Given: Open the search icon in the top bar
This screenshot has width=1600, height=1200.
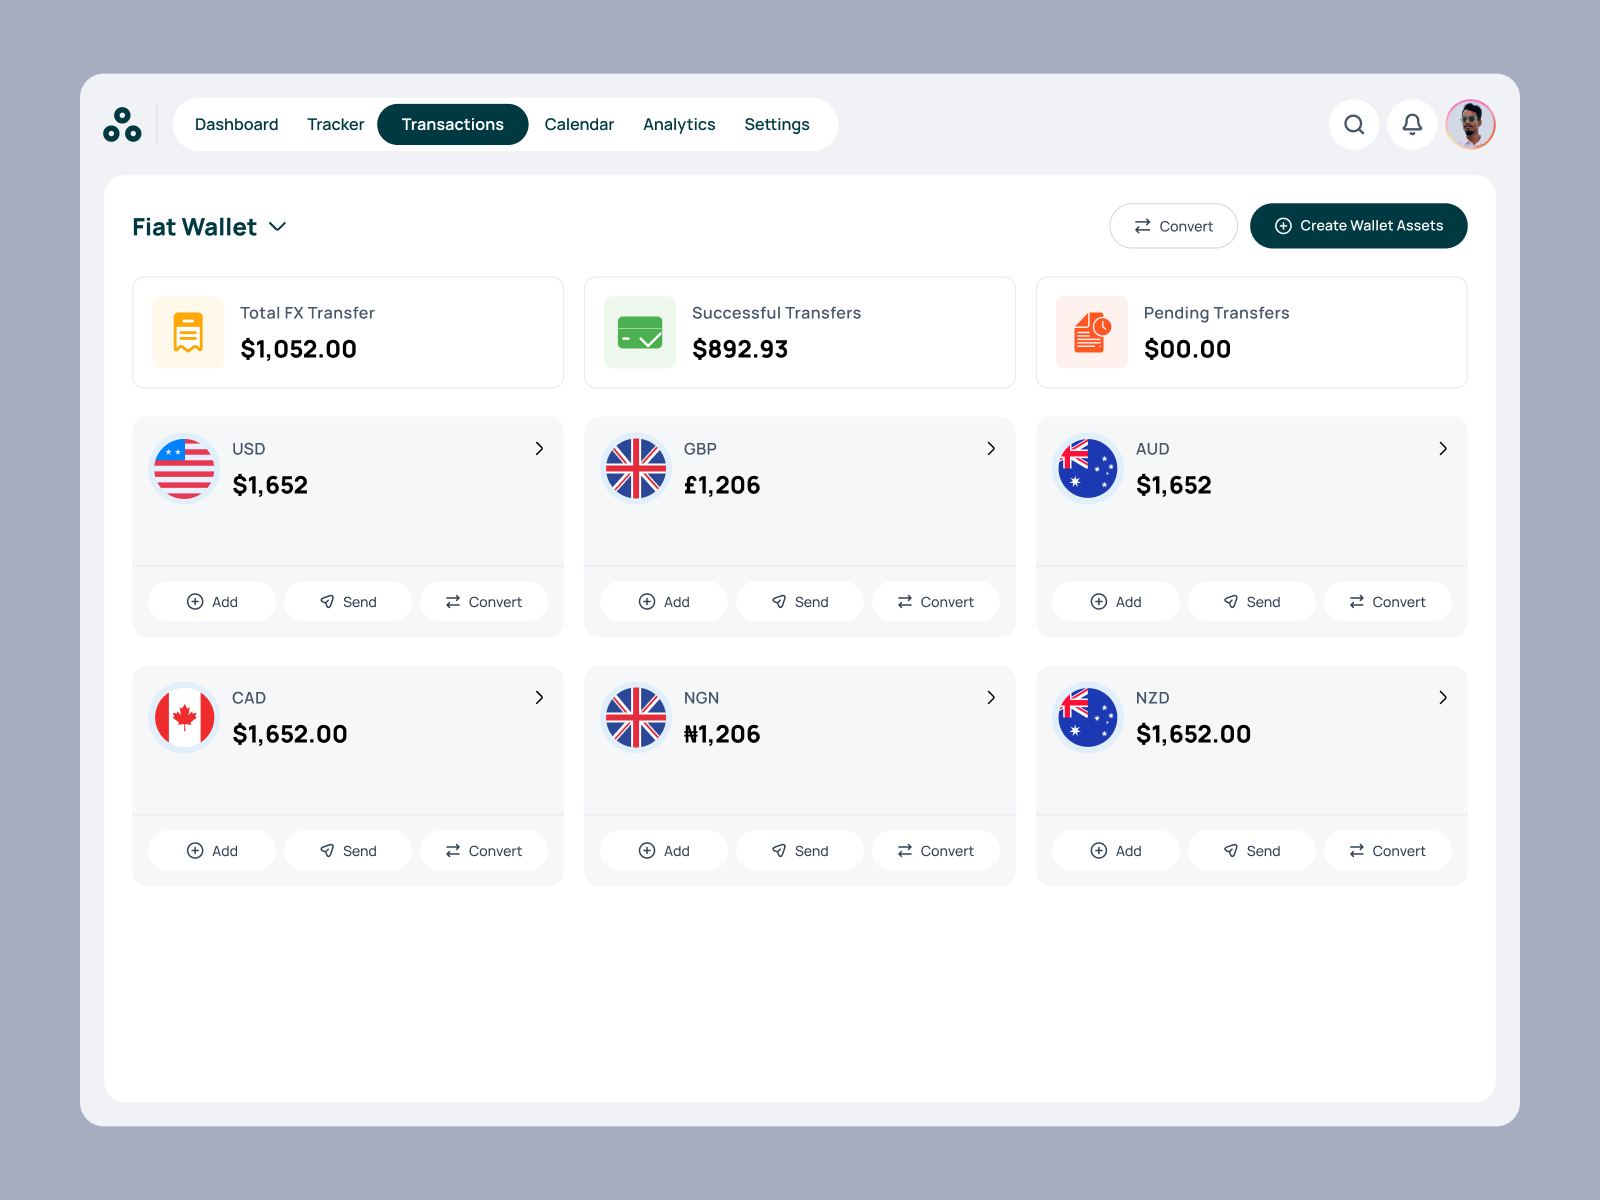Looking at the screenshot, I should point(1354,124).
